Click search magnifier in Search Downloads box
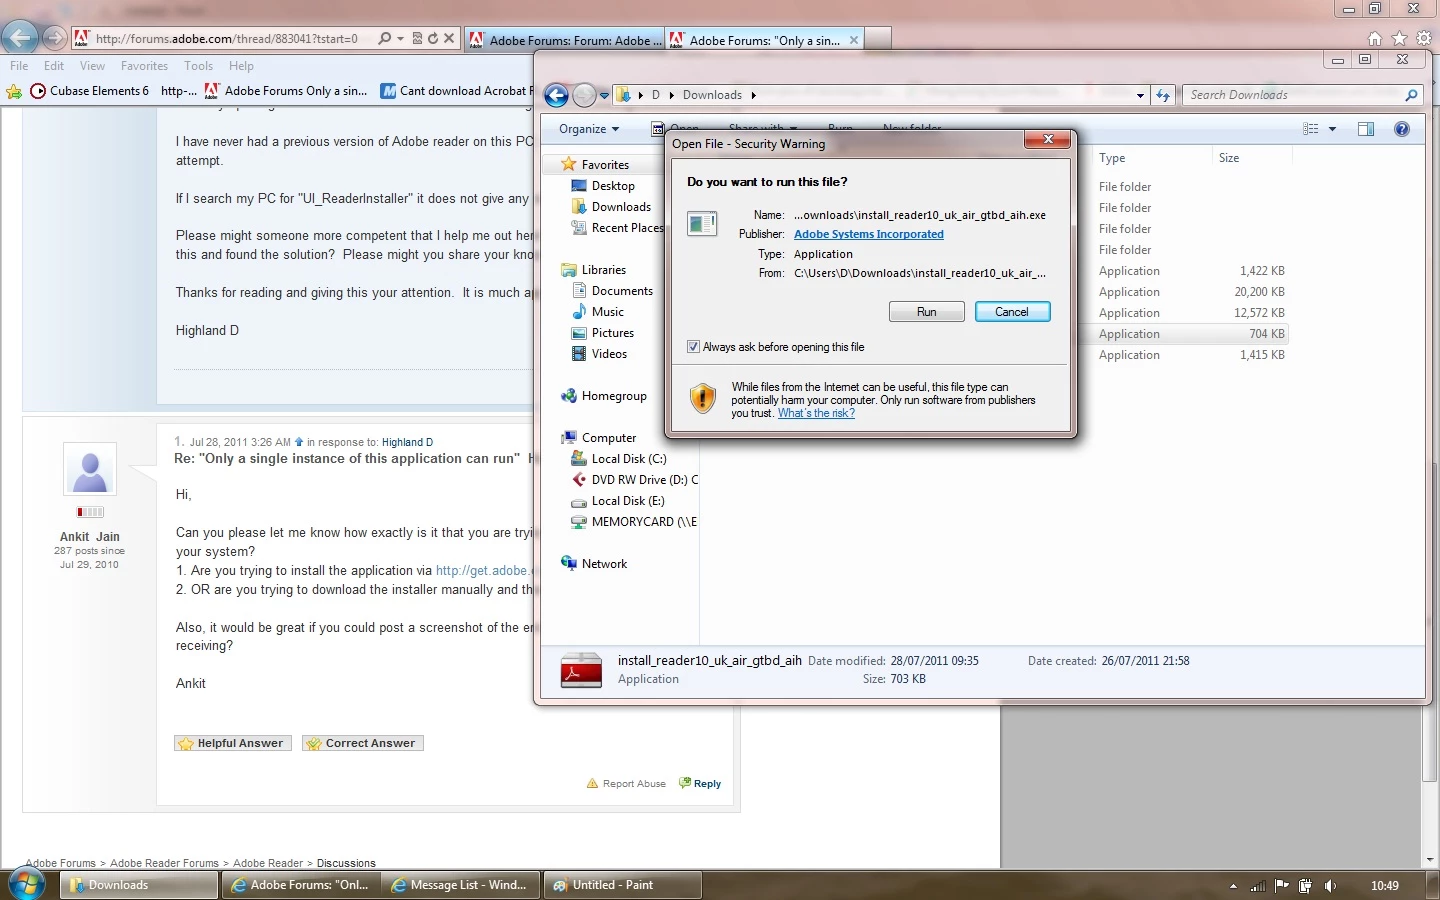This screenshot has width=1440, height=900. [x=1411, y=95]
